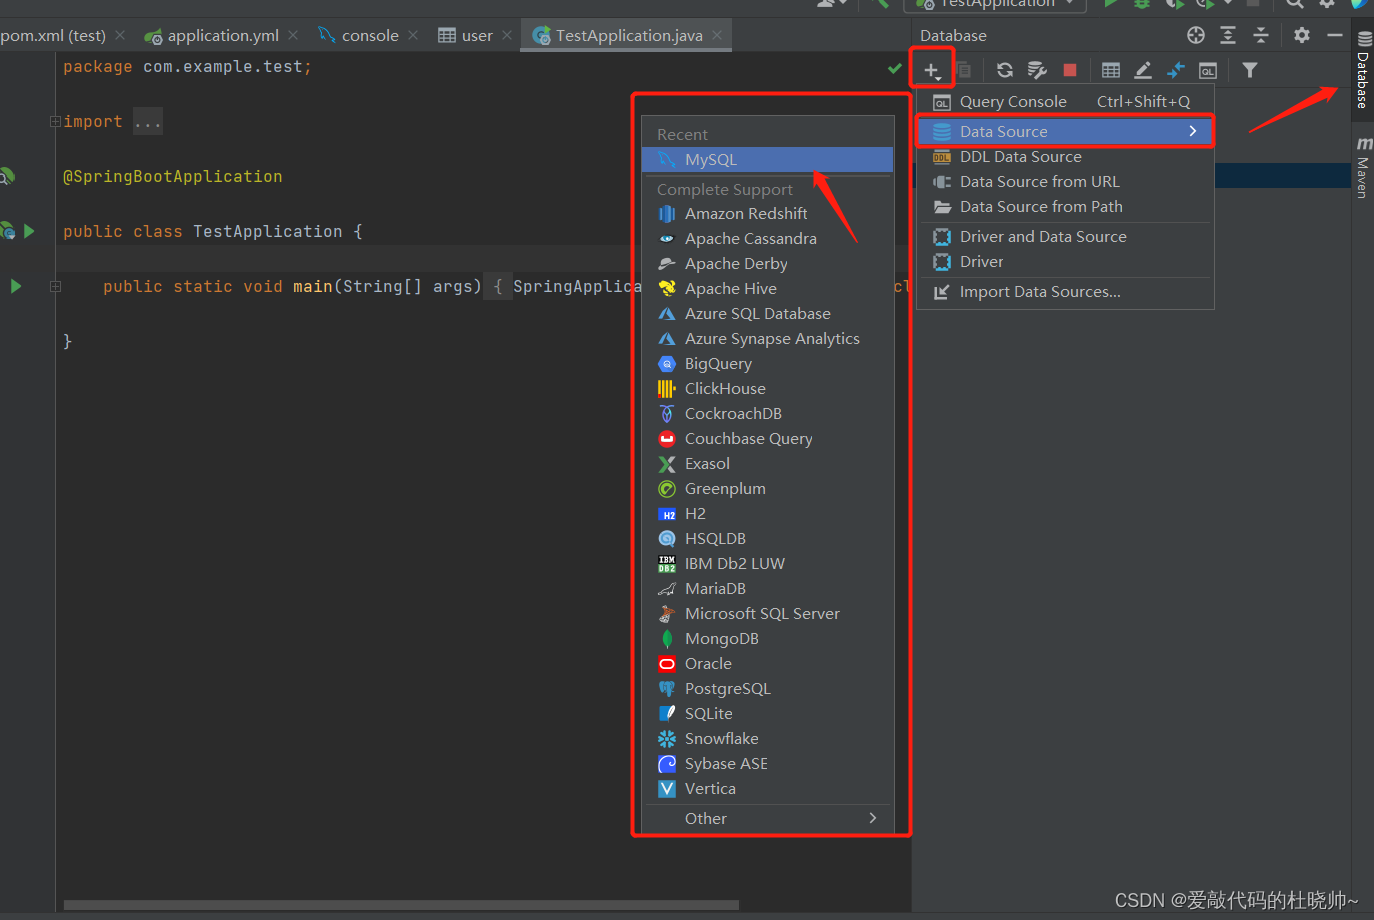Choose Driver and Data Source
This screenshot has height=920, width=1374.
point(1065,237)
